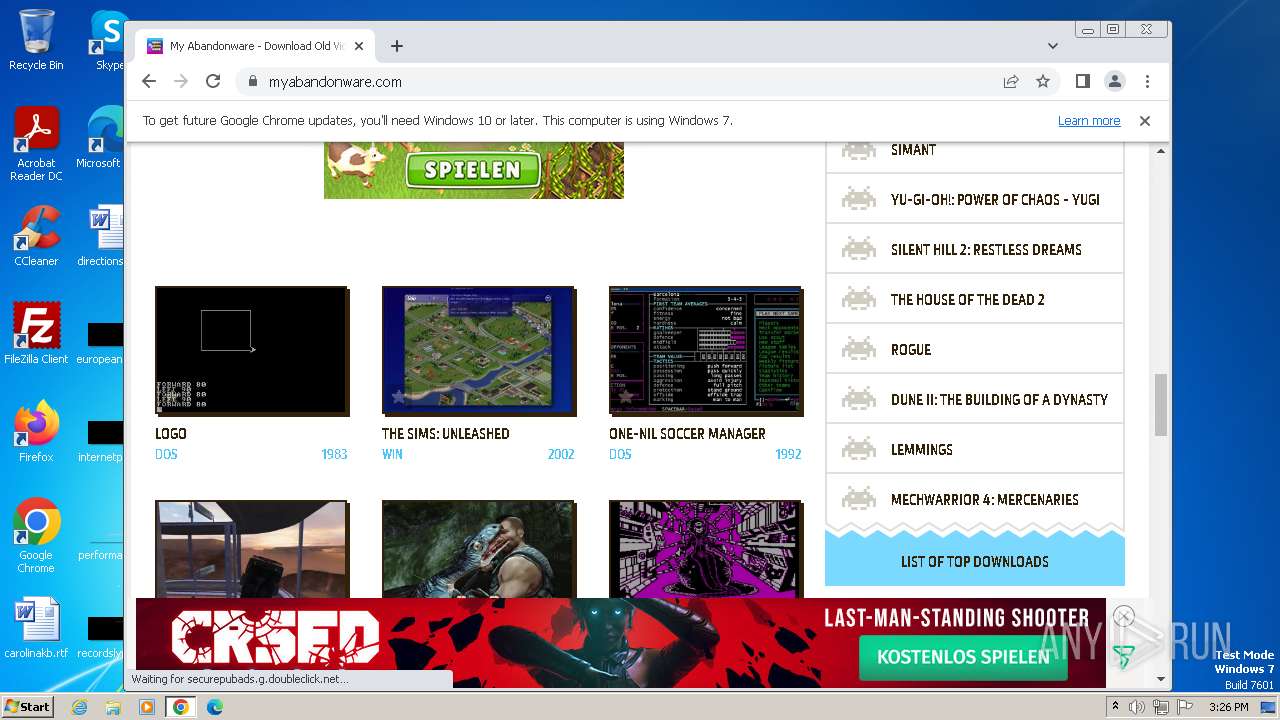
Task: Open The House of the Dead 2
Action: pos(968,300)
